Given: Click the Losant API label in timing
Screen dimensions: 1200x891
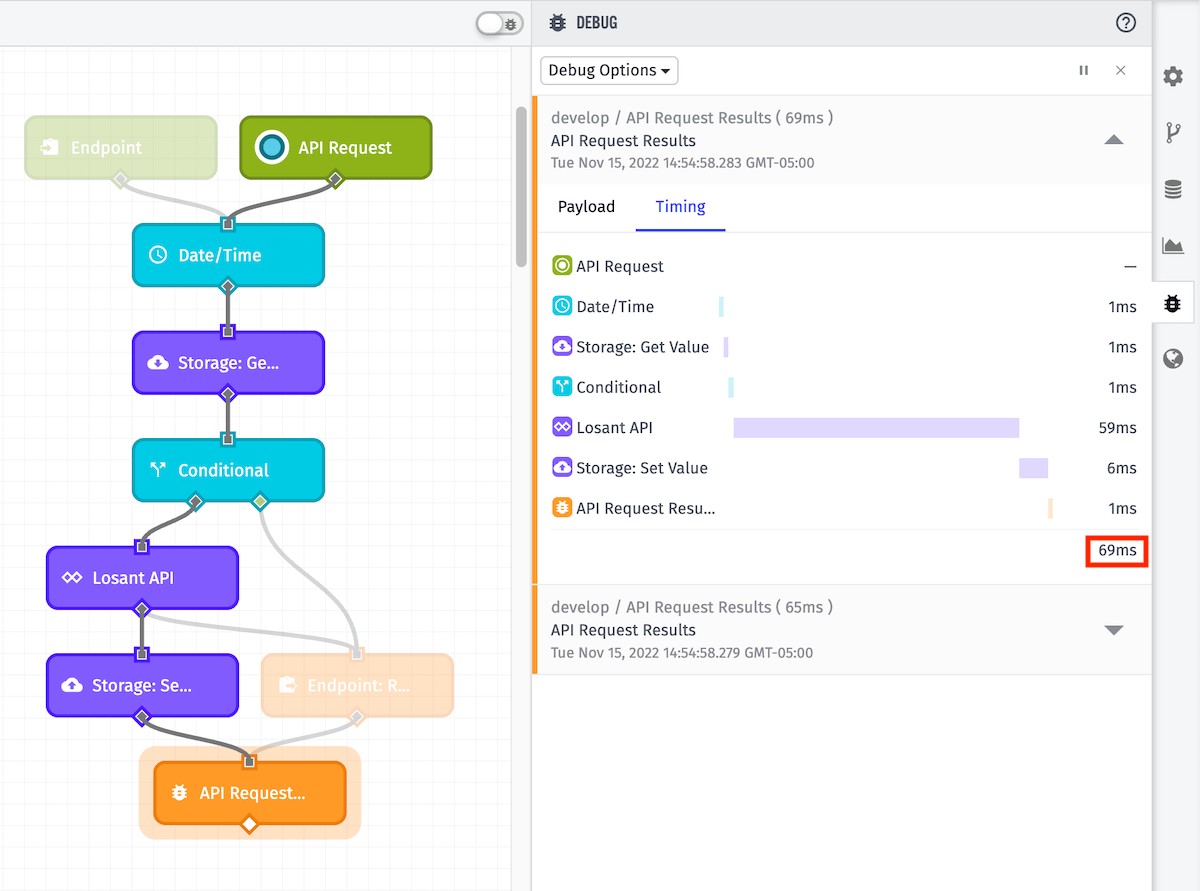Looking at the screenshot, I should click(x=614, y=428).
